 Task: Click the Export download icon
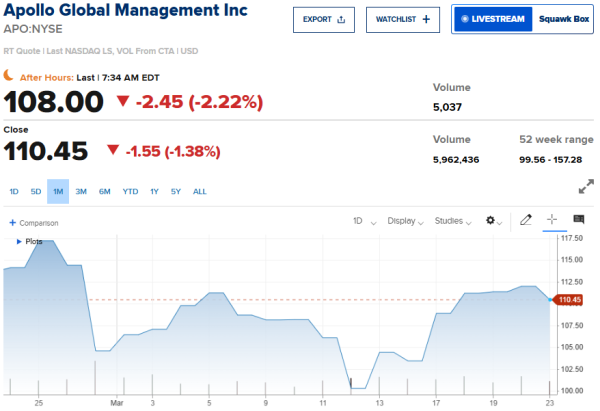tap(341, 19)
